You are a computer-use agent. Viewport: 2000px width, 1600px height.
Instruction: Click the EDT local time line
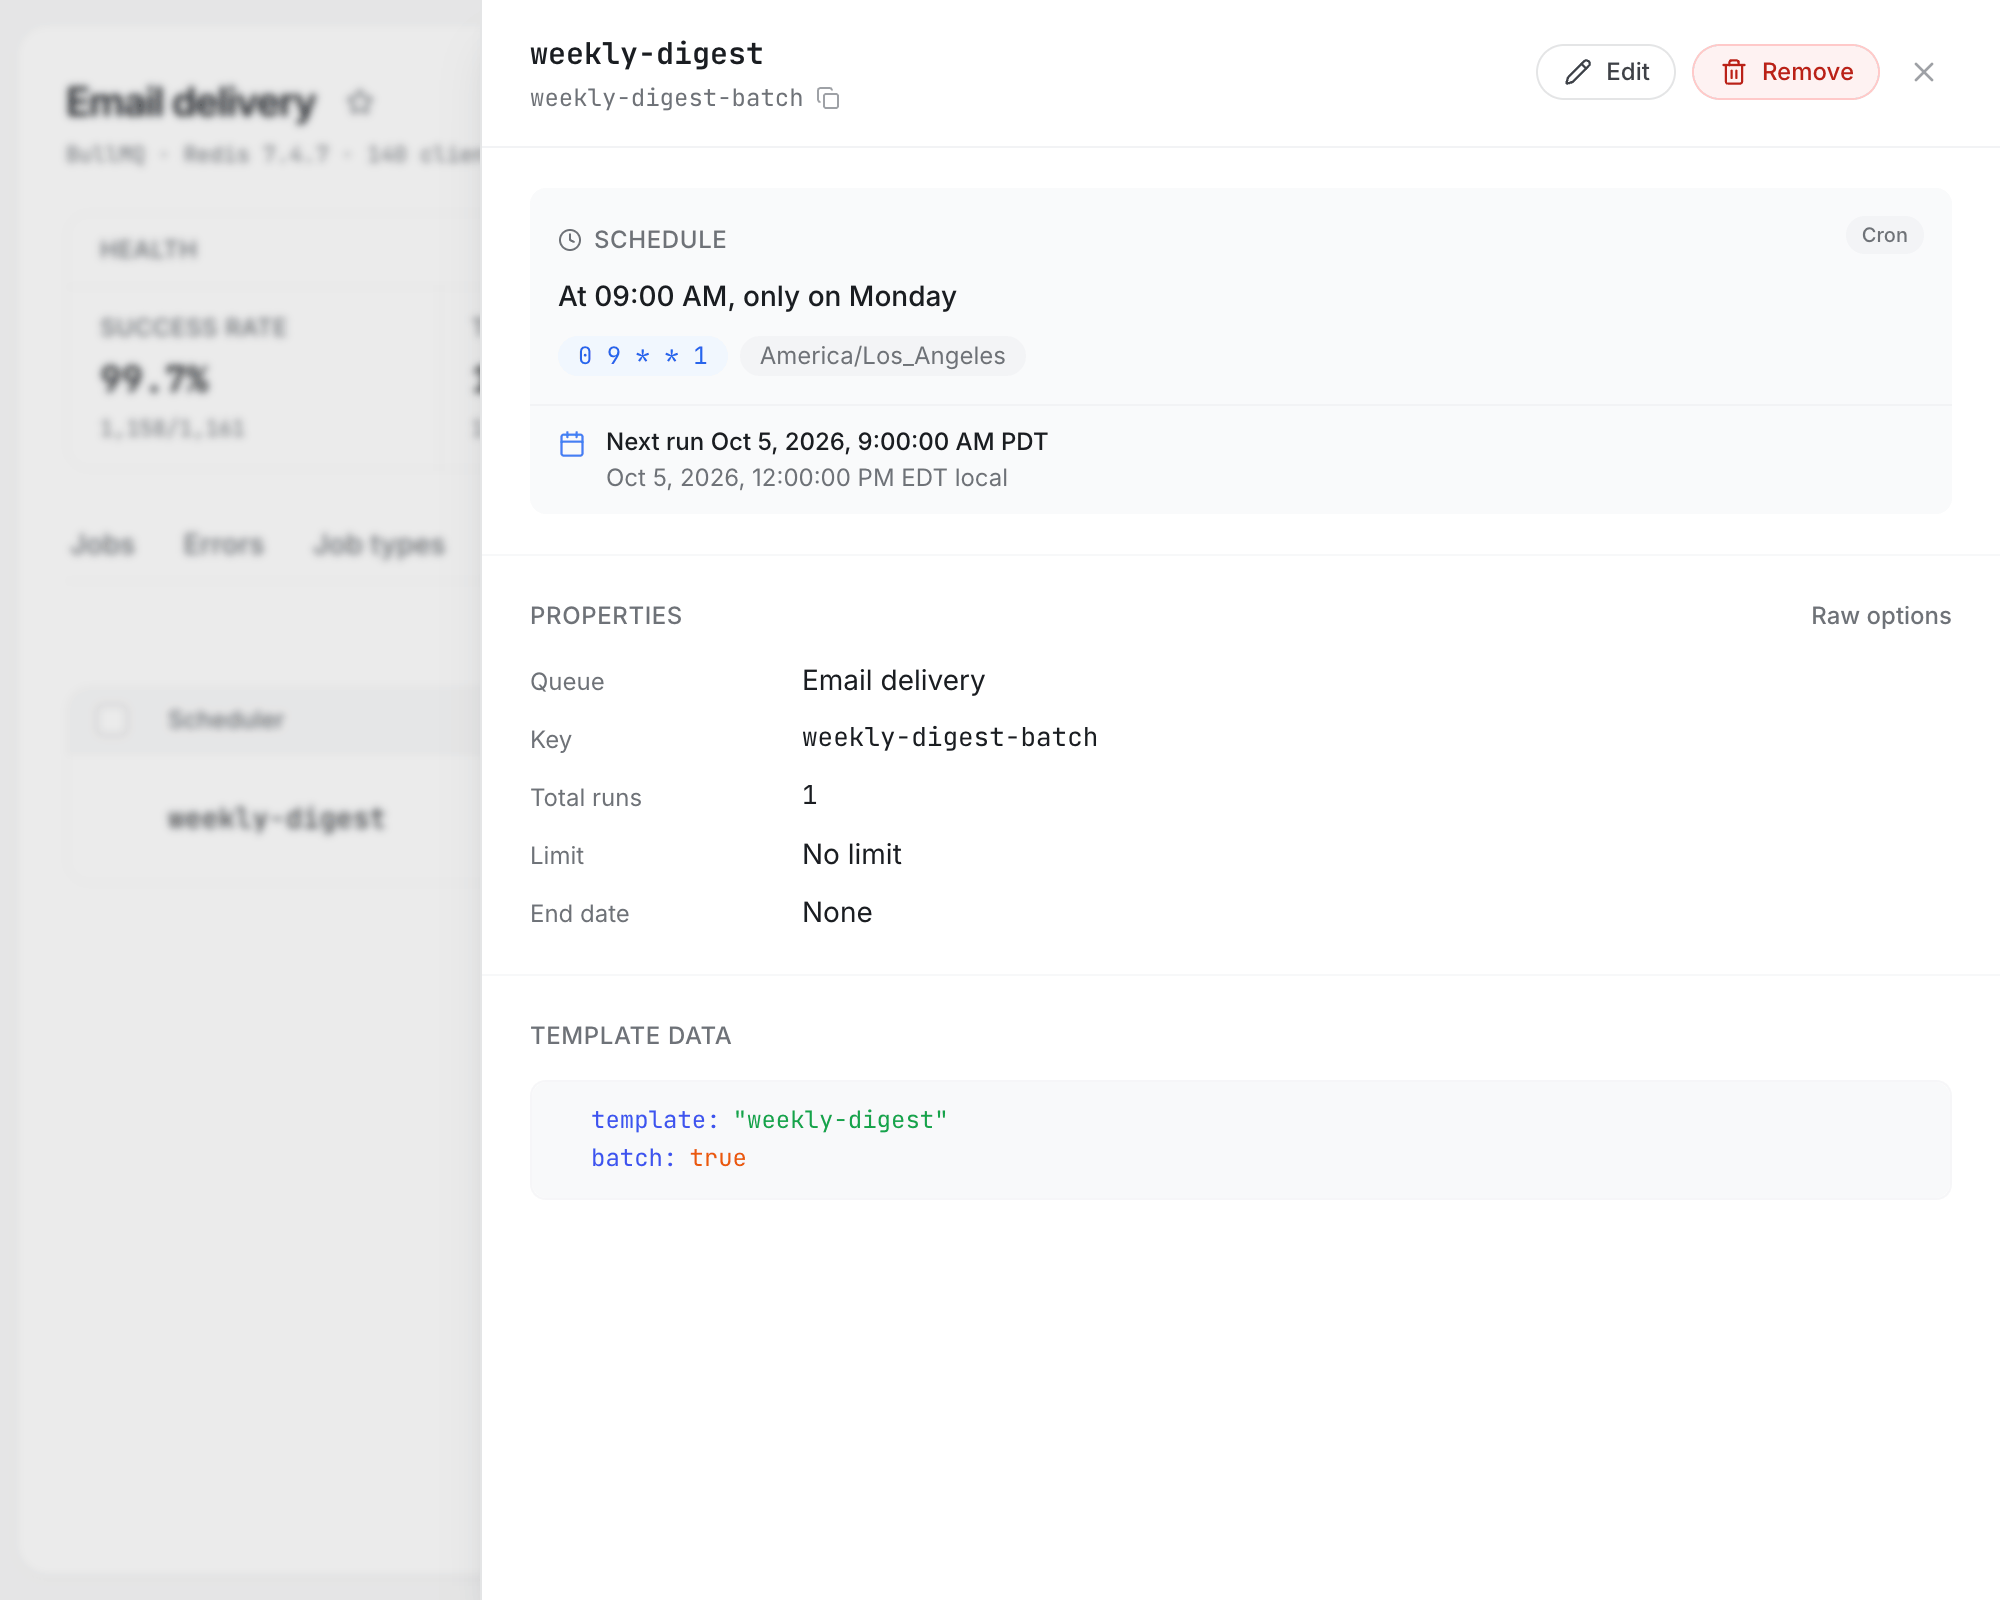point(806,478)
